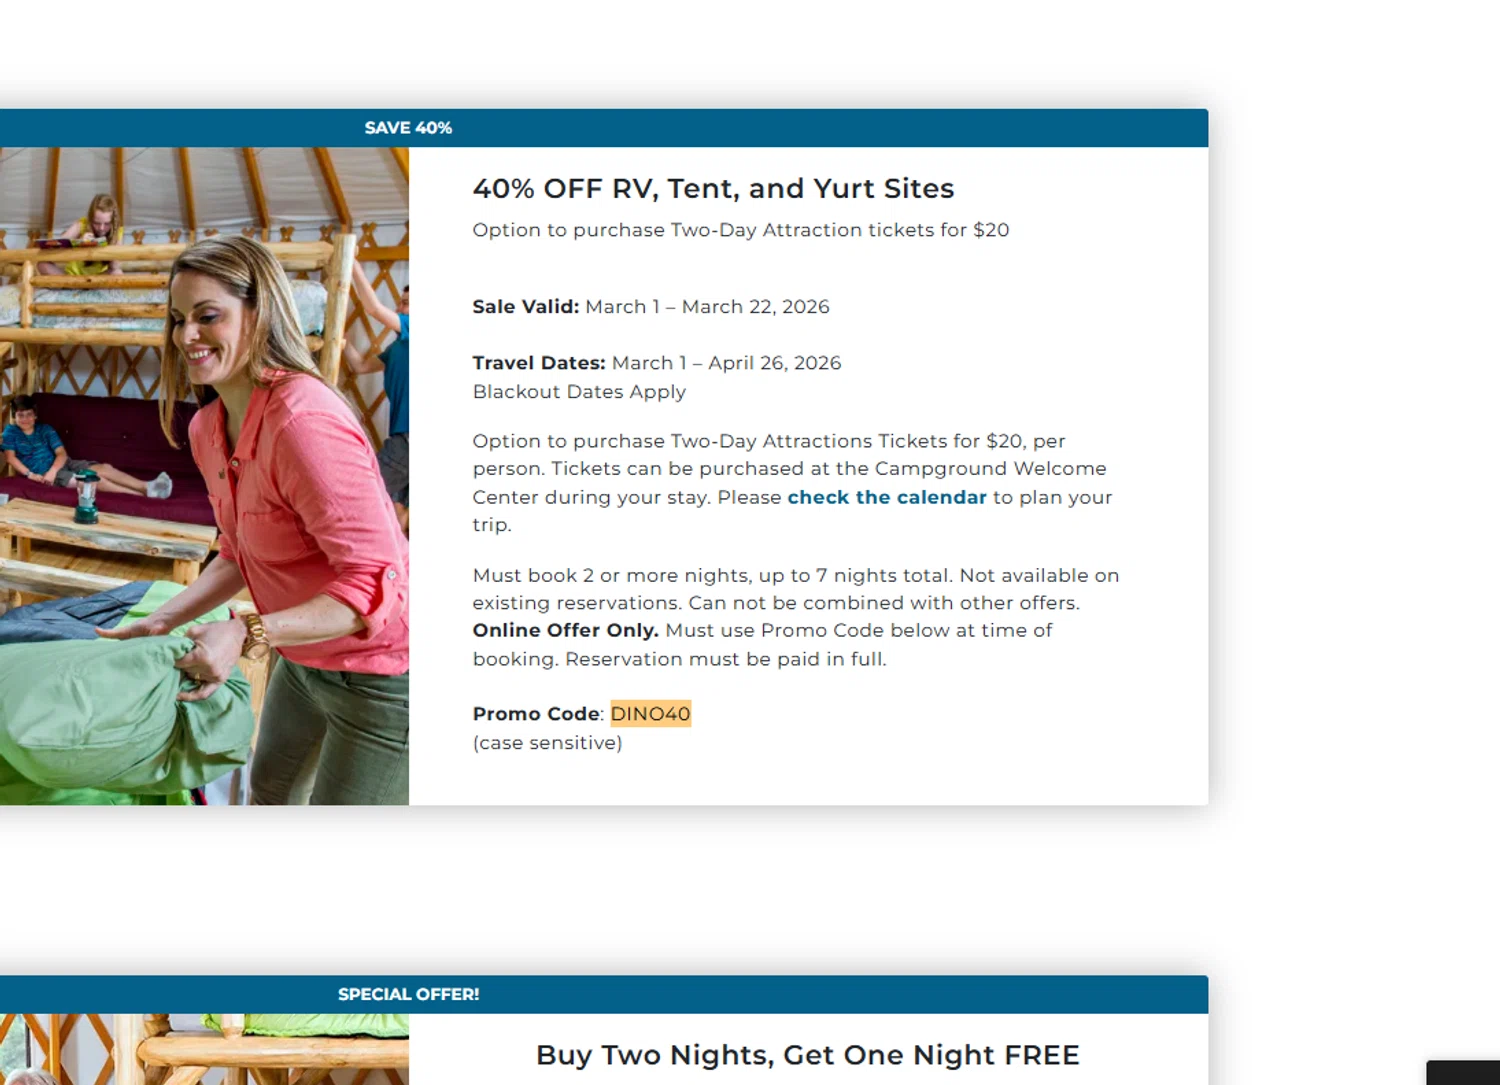This screenshot has height=1085, width=1500.
Task: Click the "Buy Two Nights, Get One Night FREE" heading
Action: pyautogui.click(x=807, y=1055)
